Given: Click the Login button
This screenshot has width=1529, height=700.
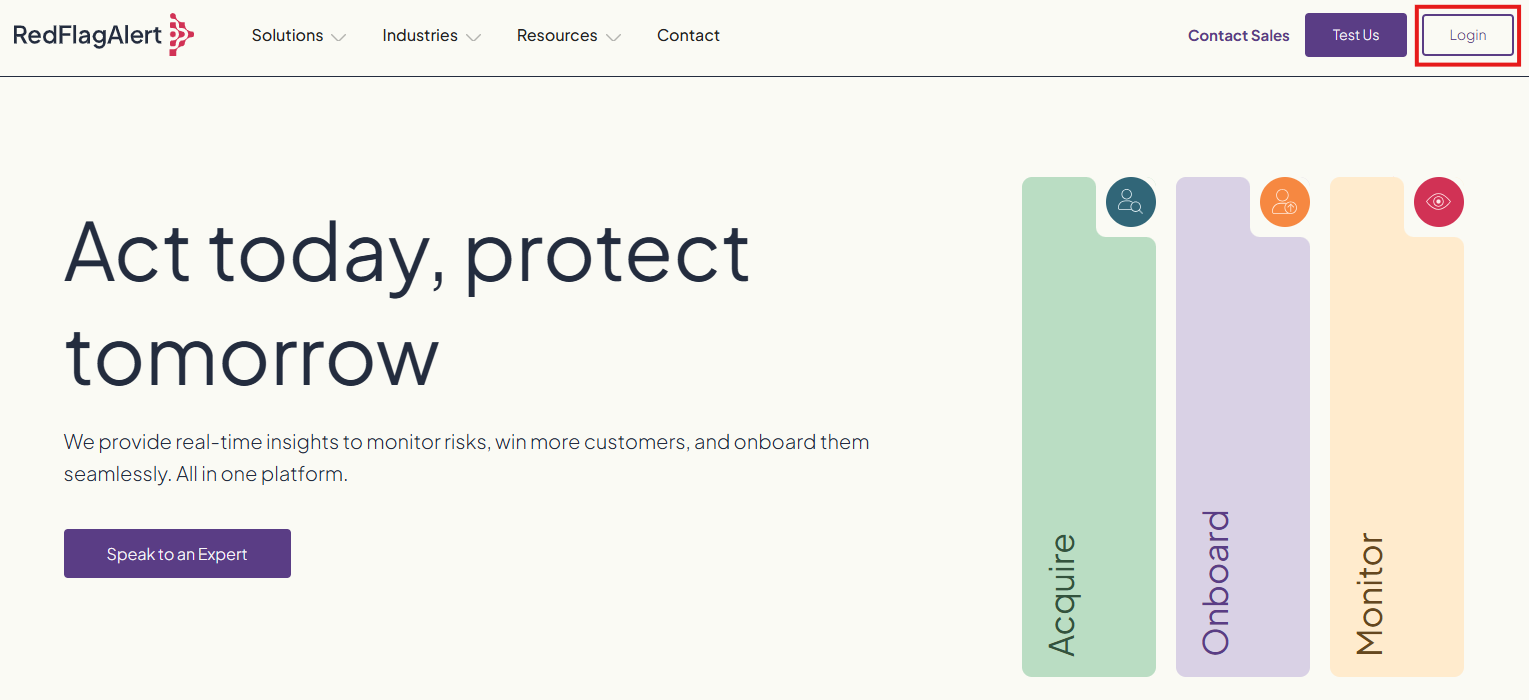Looking at the screenshot, I should [x=1467, y=35].
